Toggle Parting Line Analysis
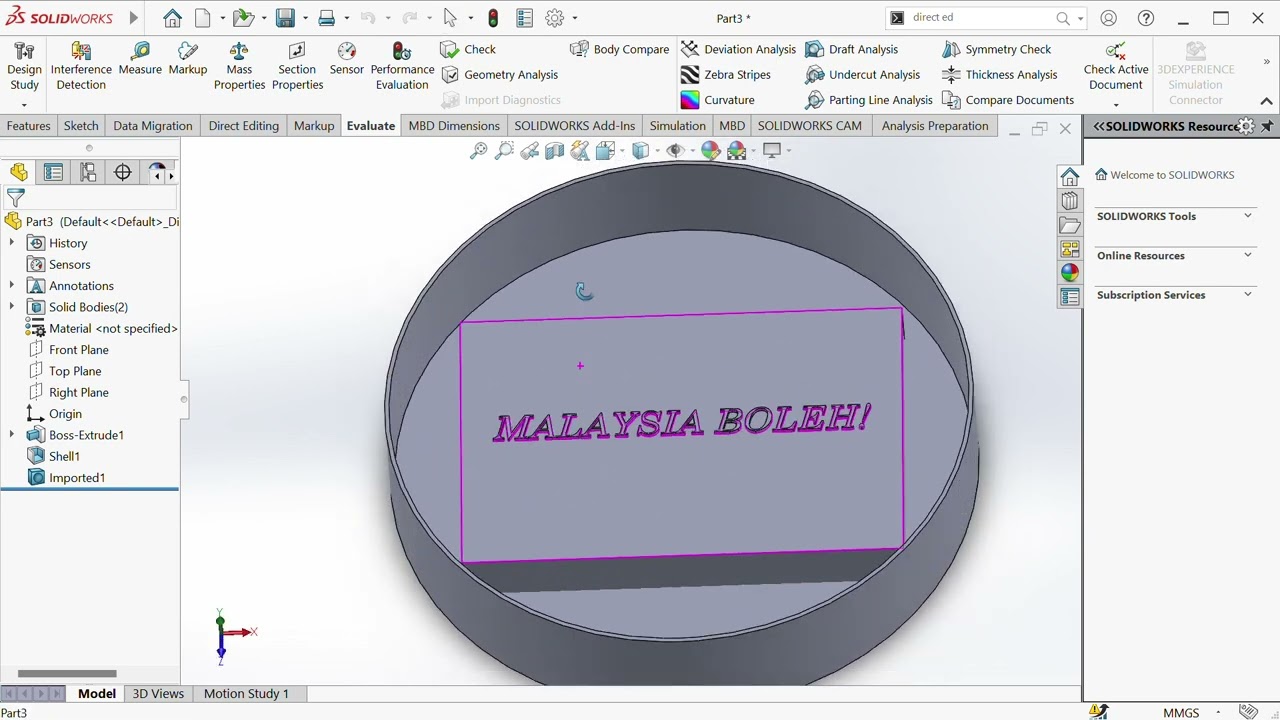The width and height of the screenshot is (1280, 720). click(869, 100)
